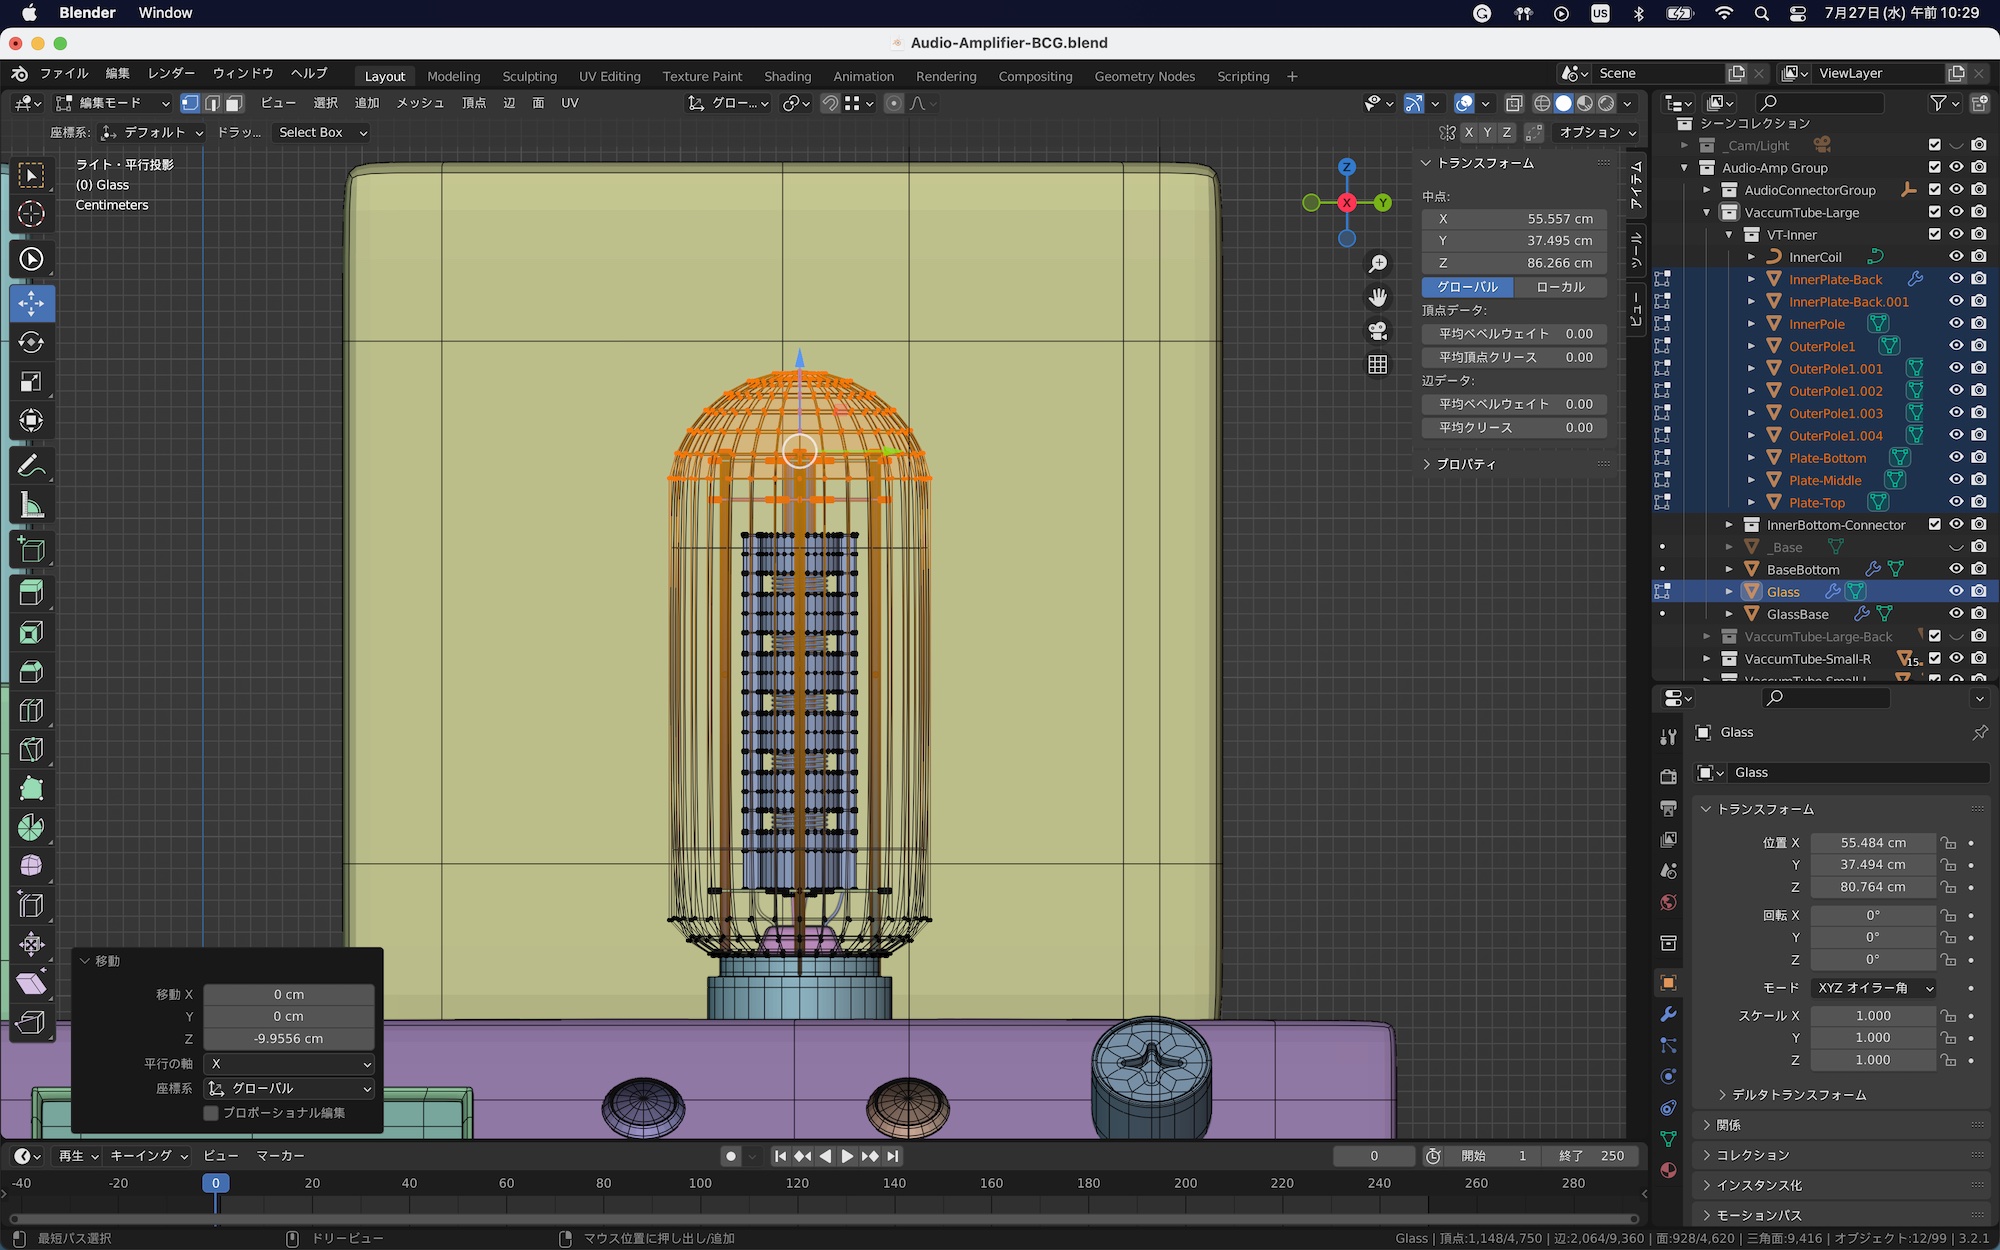Open the Select Box dropdown
Viewport: 2000px width, 1250px height.
pyautogui.click(x=322, y=132)
